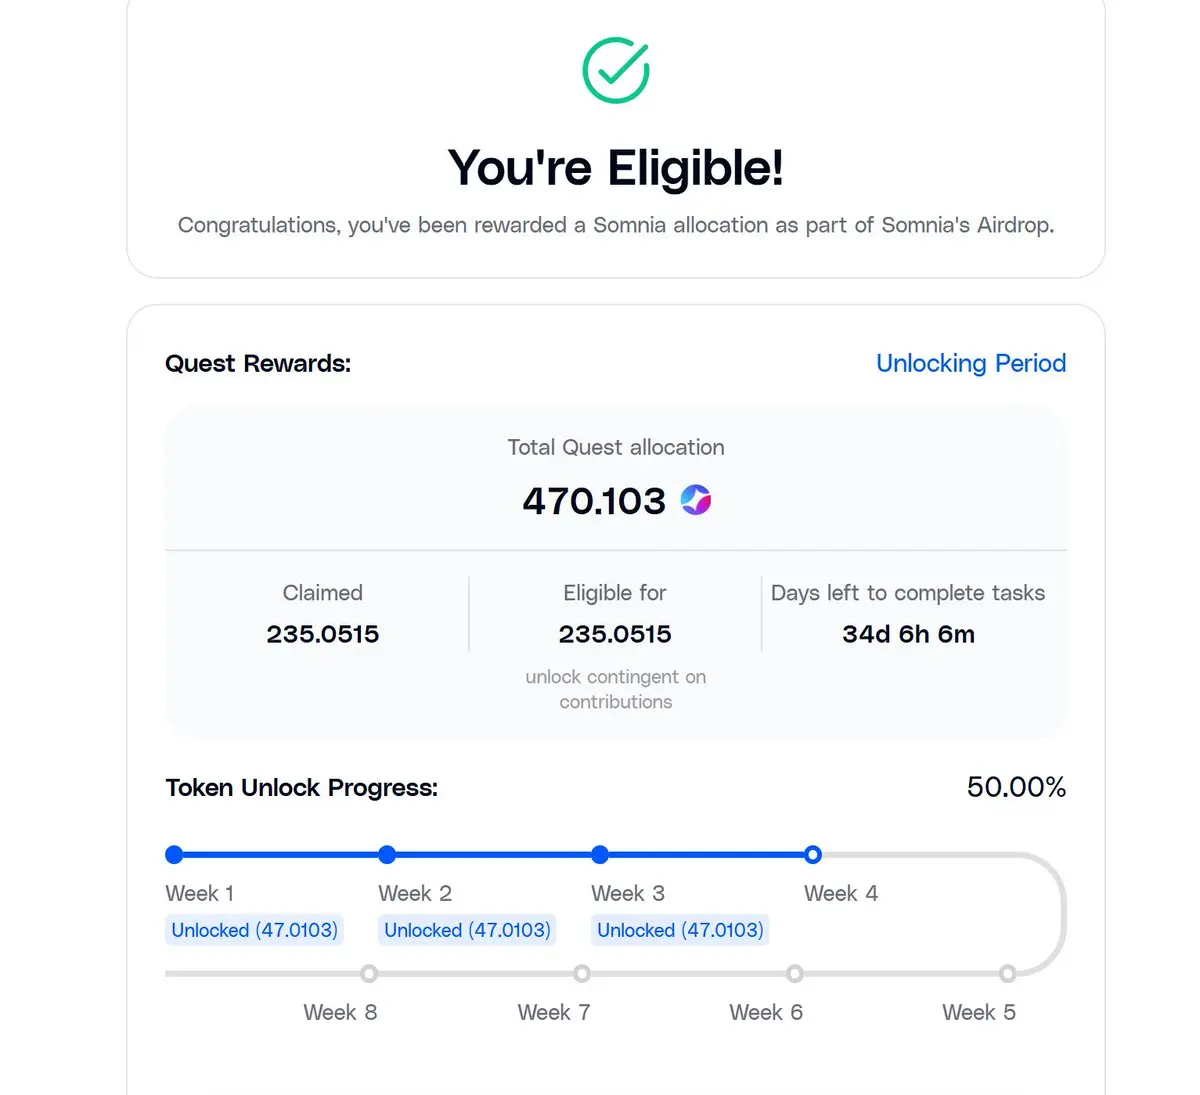Click the Week 5 milestone circle
Viewport: 1200px width, 1095px height.
click(1007, 973)
